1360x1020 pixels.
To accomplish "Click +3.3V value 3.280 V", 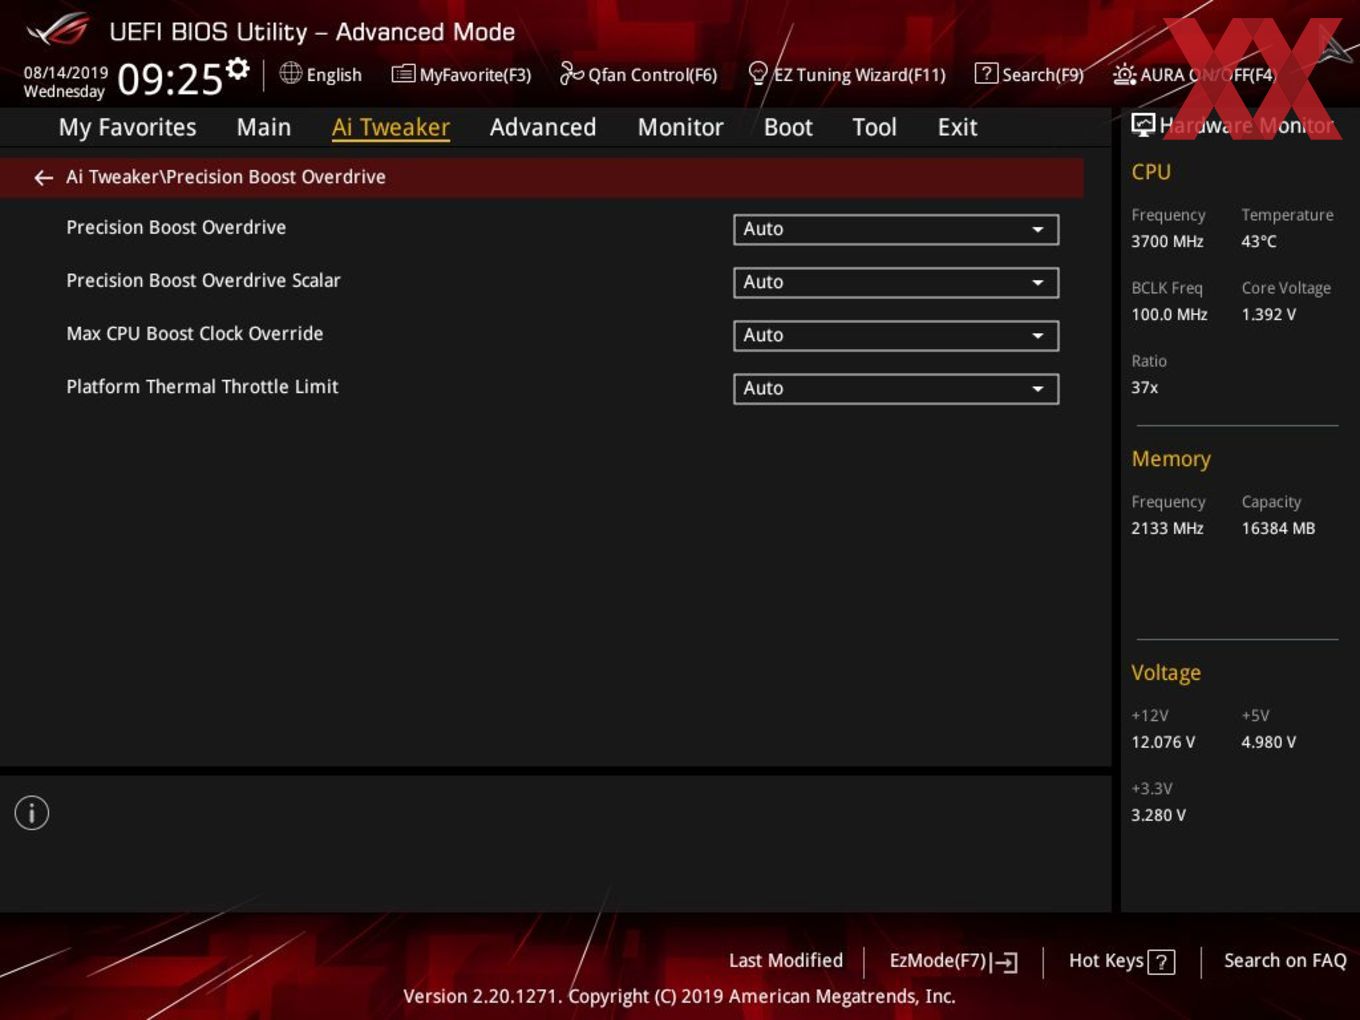I will [x=1158, y=815].
